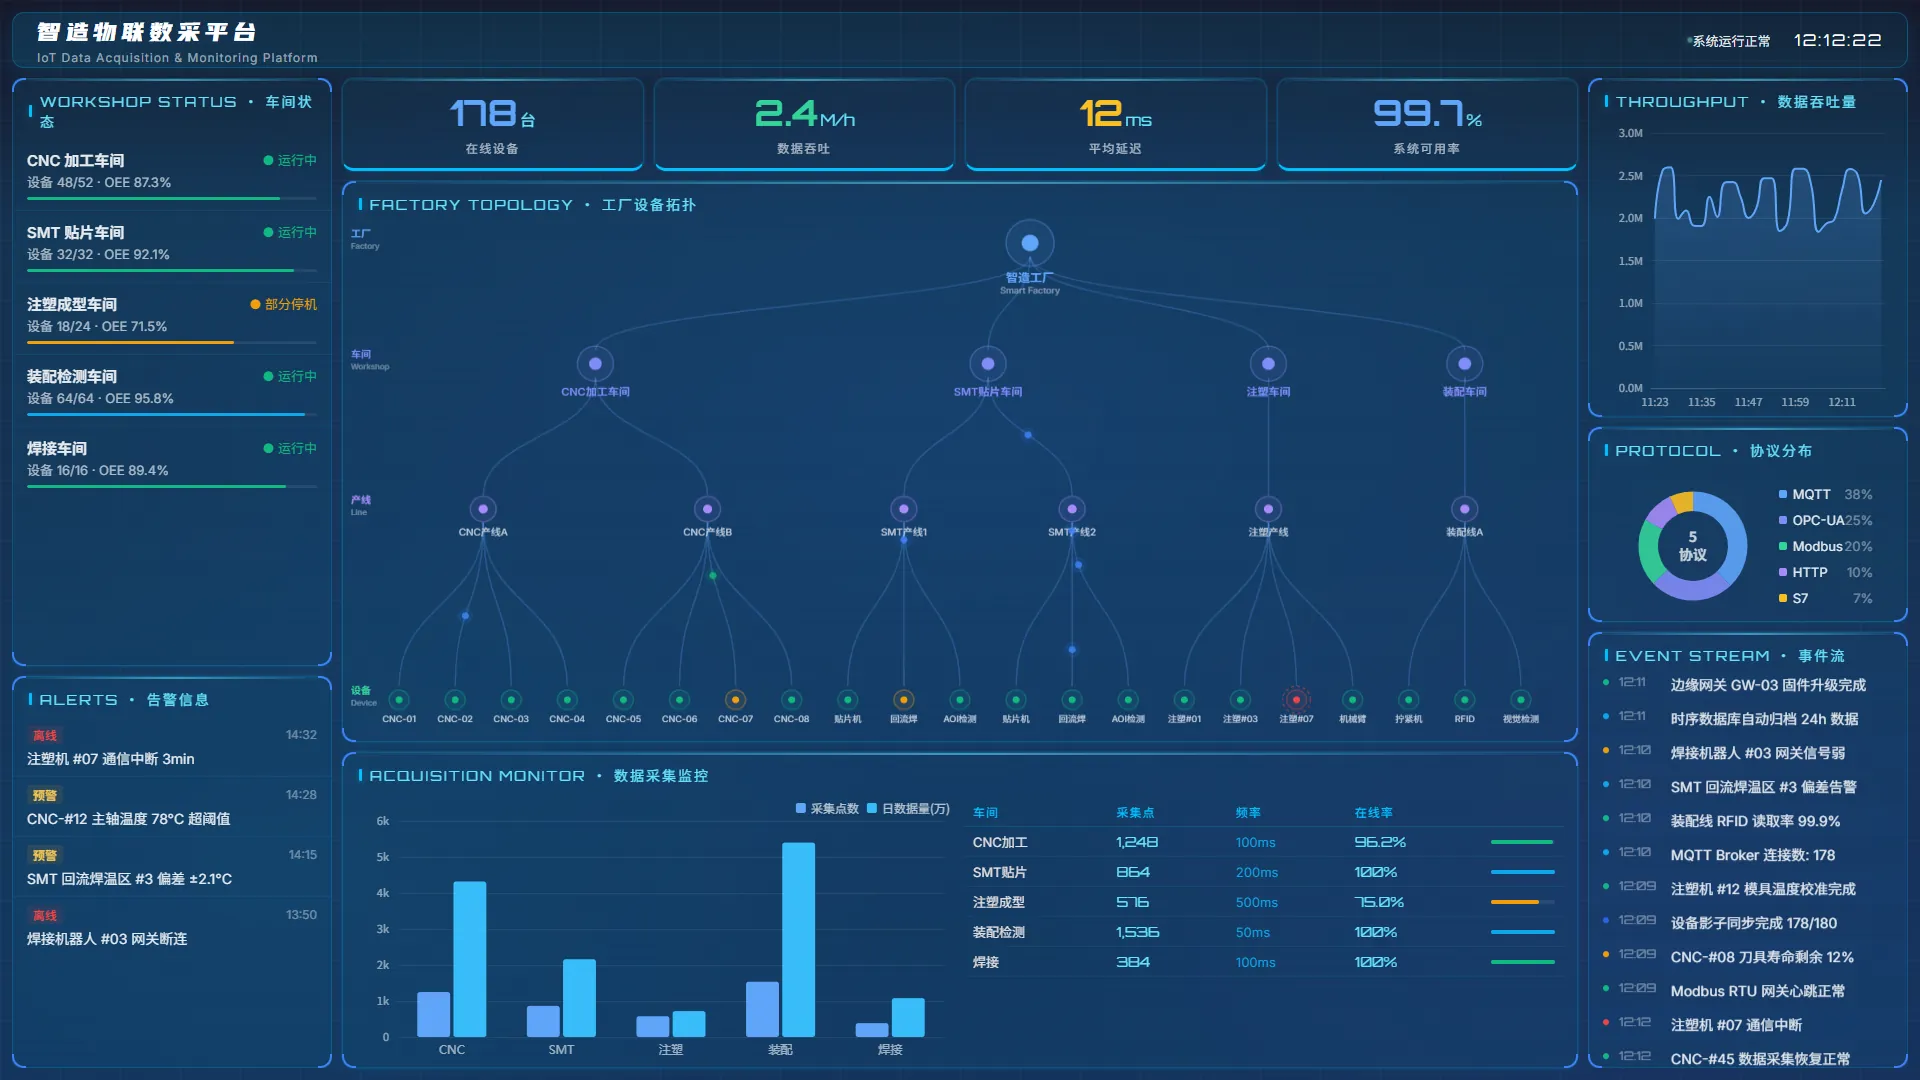This screenshot has height=1080, width=1920.
Task: Toggle MQTT legend entry in protocol chart
Action: [x=1825, y=494]
